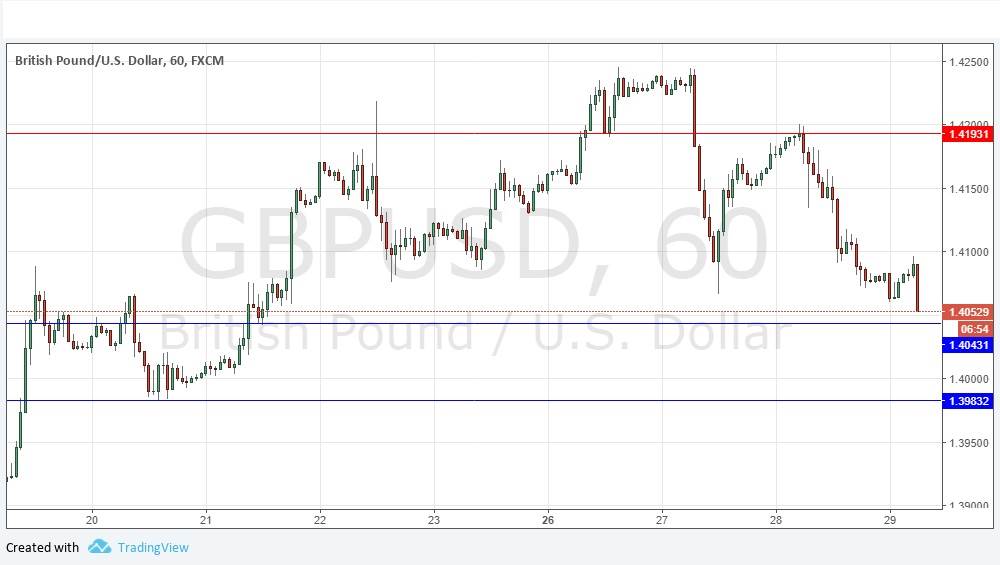Open the TradingView text link
The image size is (1000, 565).
(152, 547)
